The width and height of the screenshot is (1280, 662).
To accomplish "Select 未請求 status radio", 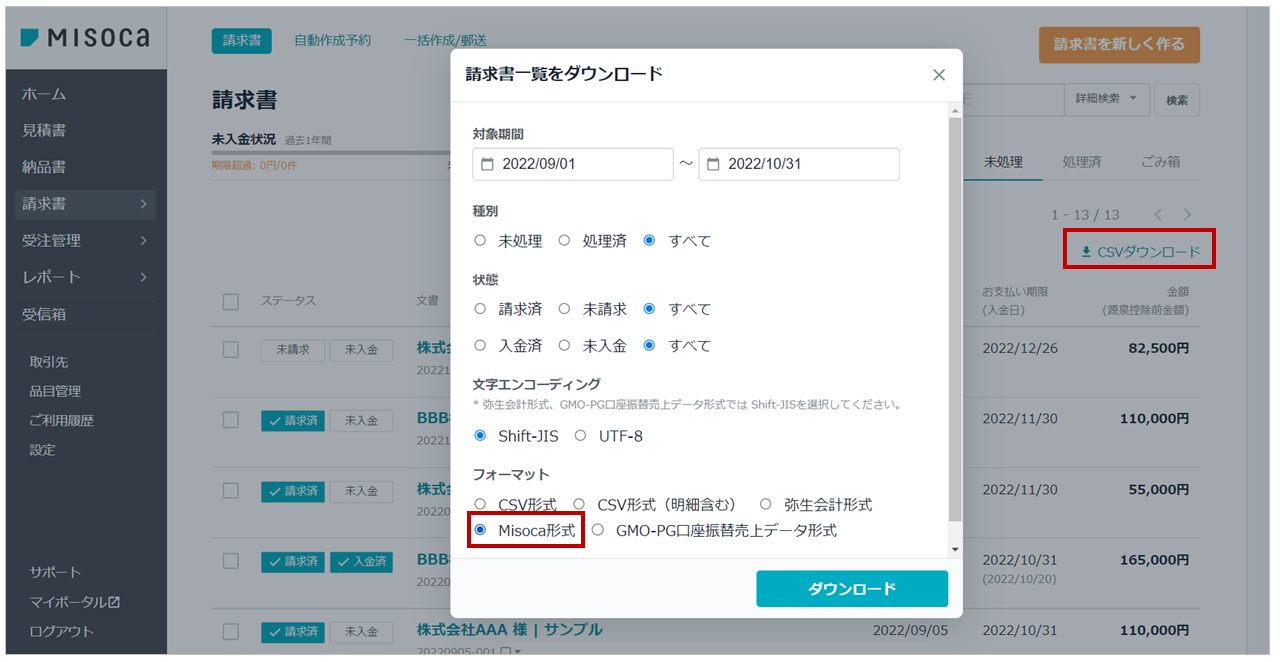I will (564, 309).
